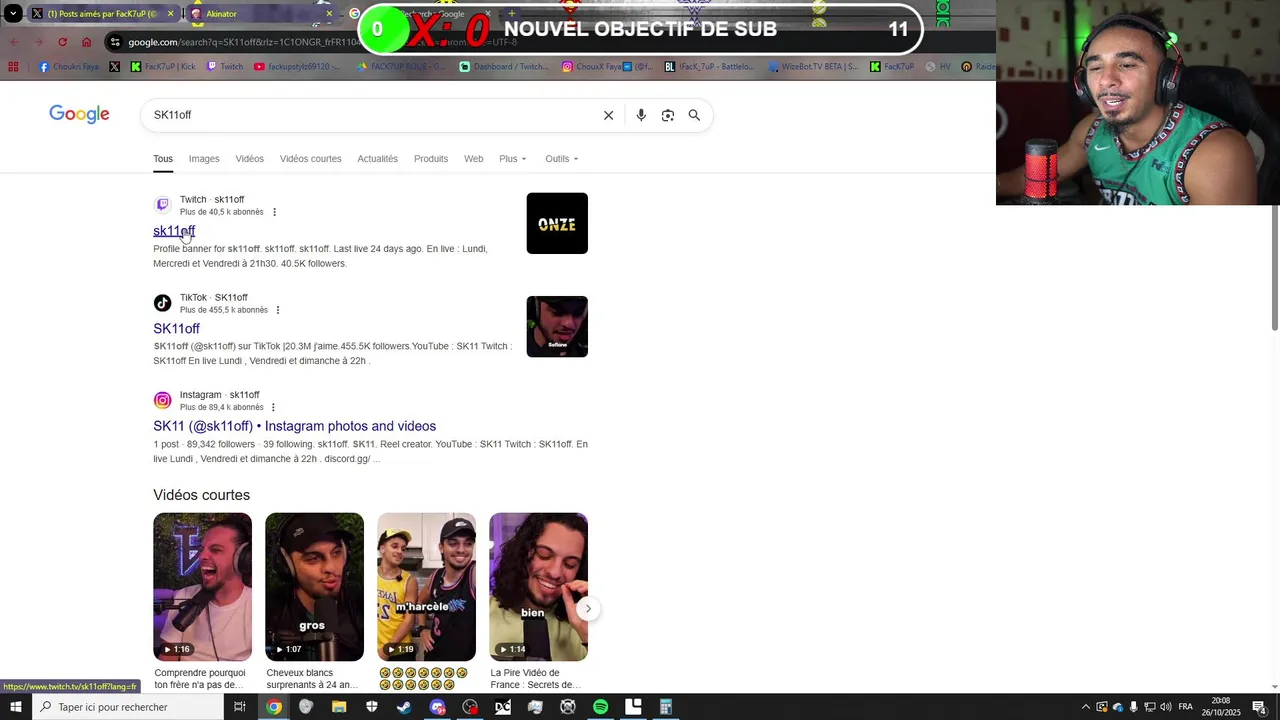Close the Akinator browser tab
The height and width of the screenshot is (720, 1280).
pos(329,14)
